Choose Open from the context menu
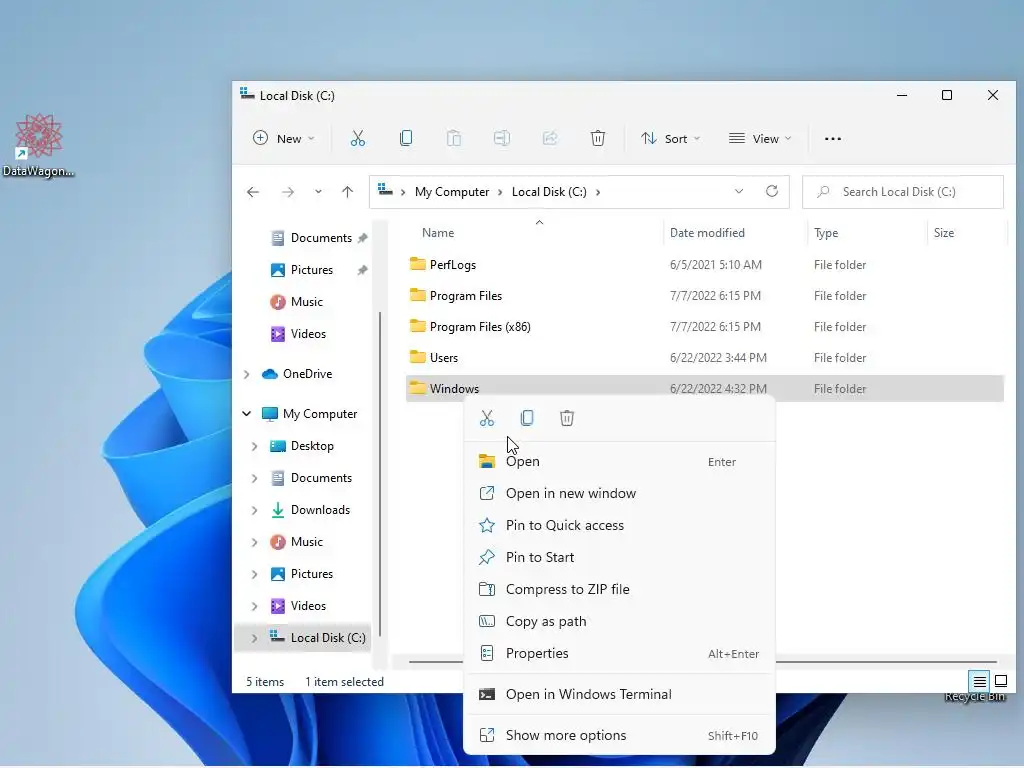The height and width of the screenshot is (768, 1024). (619, 462)
